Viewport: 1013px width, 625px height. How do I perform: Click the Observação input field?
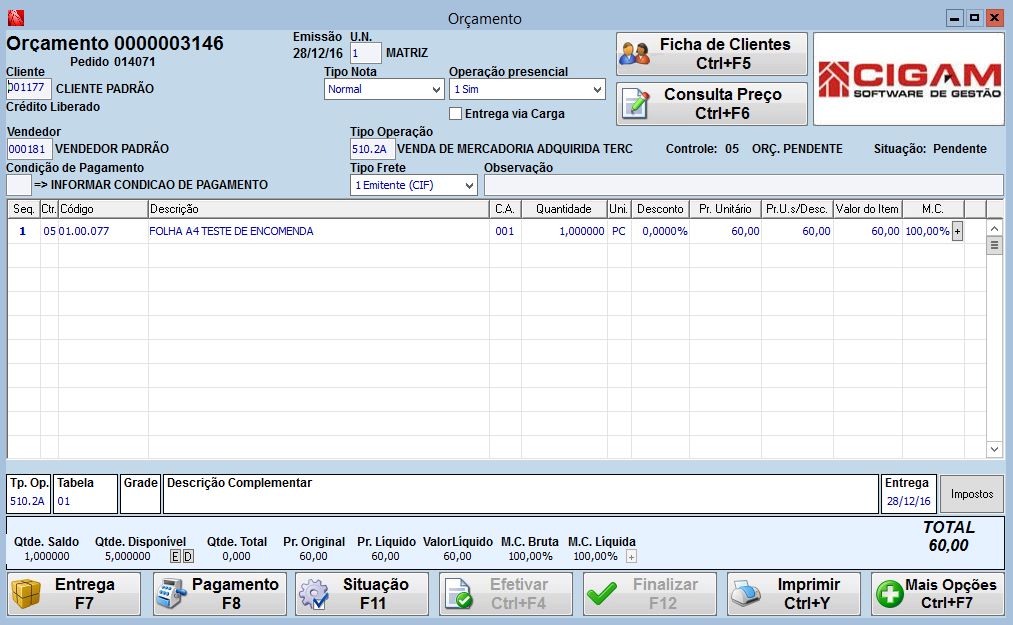pos(744,185)
